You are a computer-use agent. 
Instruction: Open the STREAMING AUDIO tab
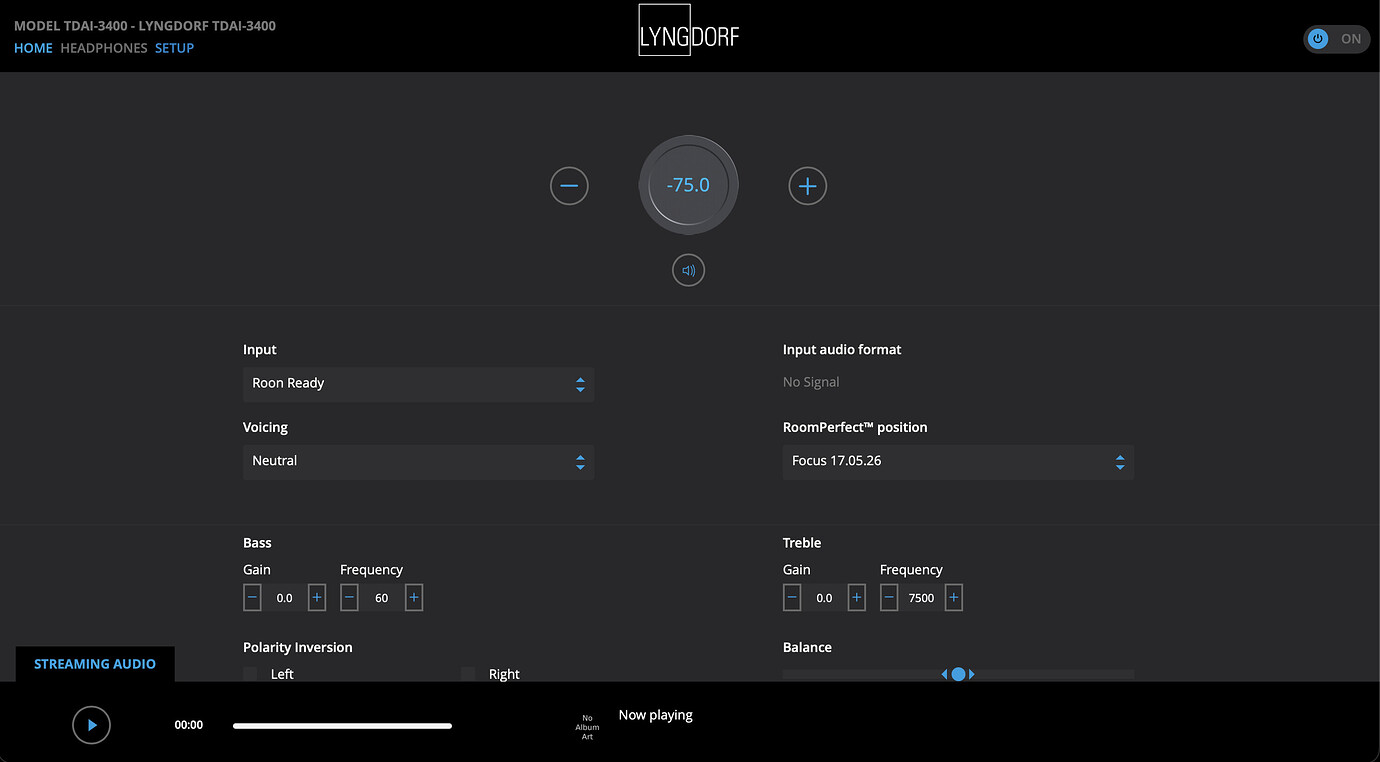tap(95, 664)
